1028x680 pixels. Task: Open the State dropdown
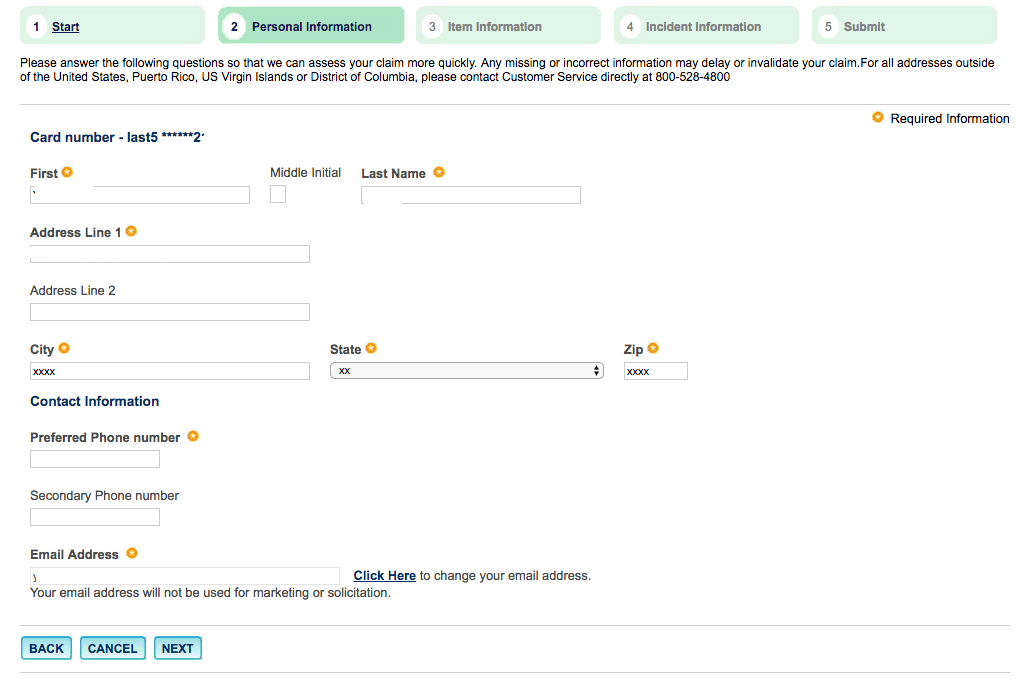467,370
